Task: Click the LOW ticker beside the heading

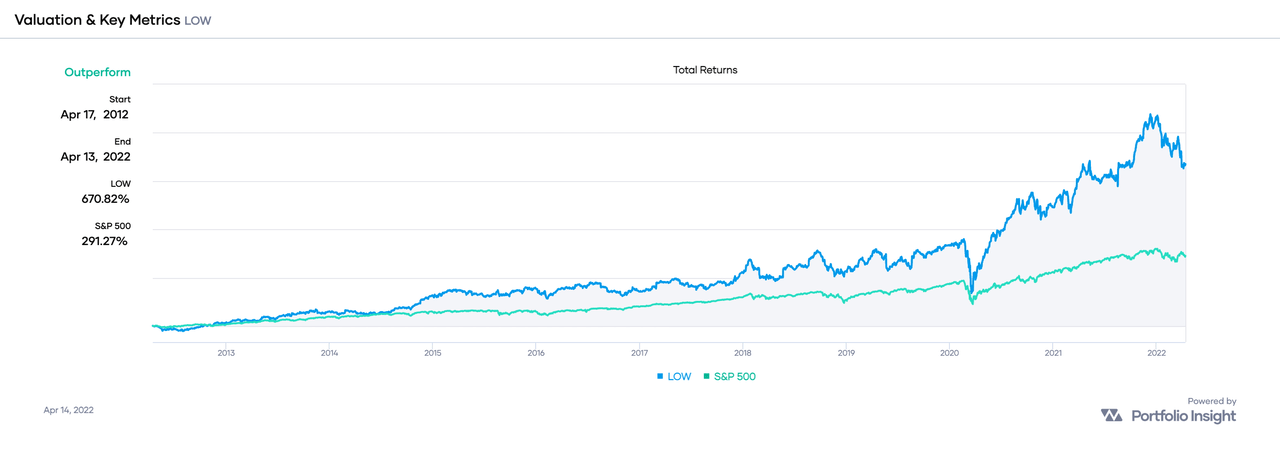Action: click(198, 21)
